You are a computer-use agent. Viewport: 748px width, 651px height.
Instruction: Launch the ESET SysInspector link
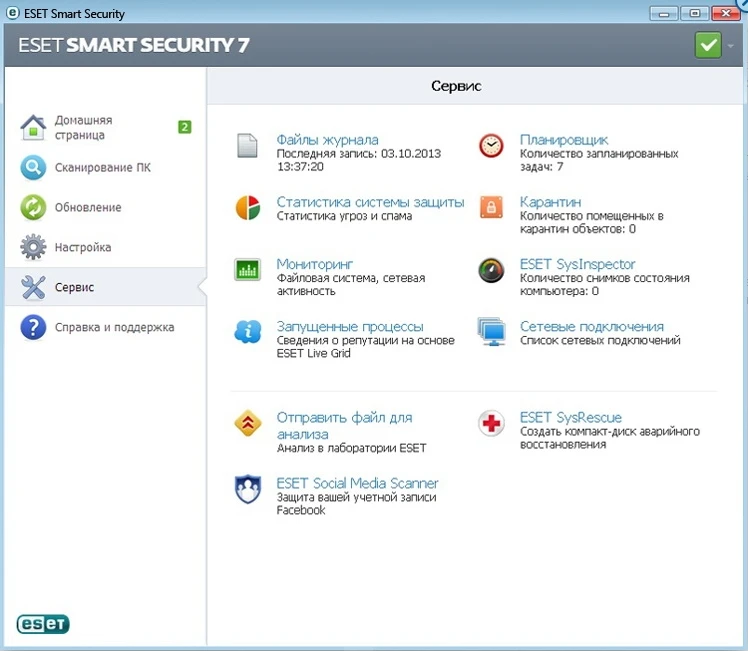[577, 264]
